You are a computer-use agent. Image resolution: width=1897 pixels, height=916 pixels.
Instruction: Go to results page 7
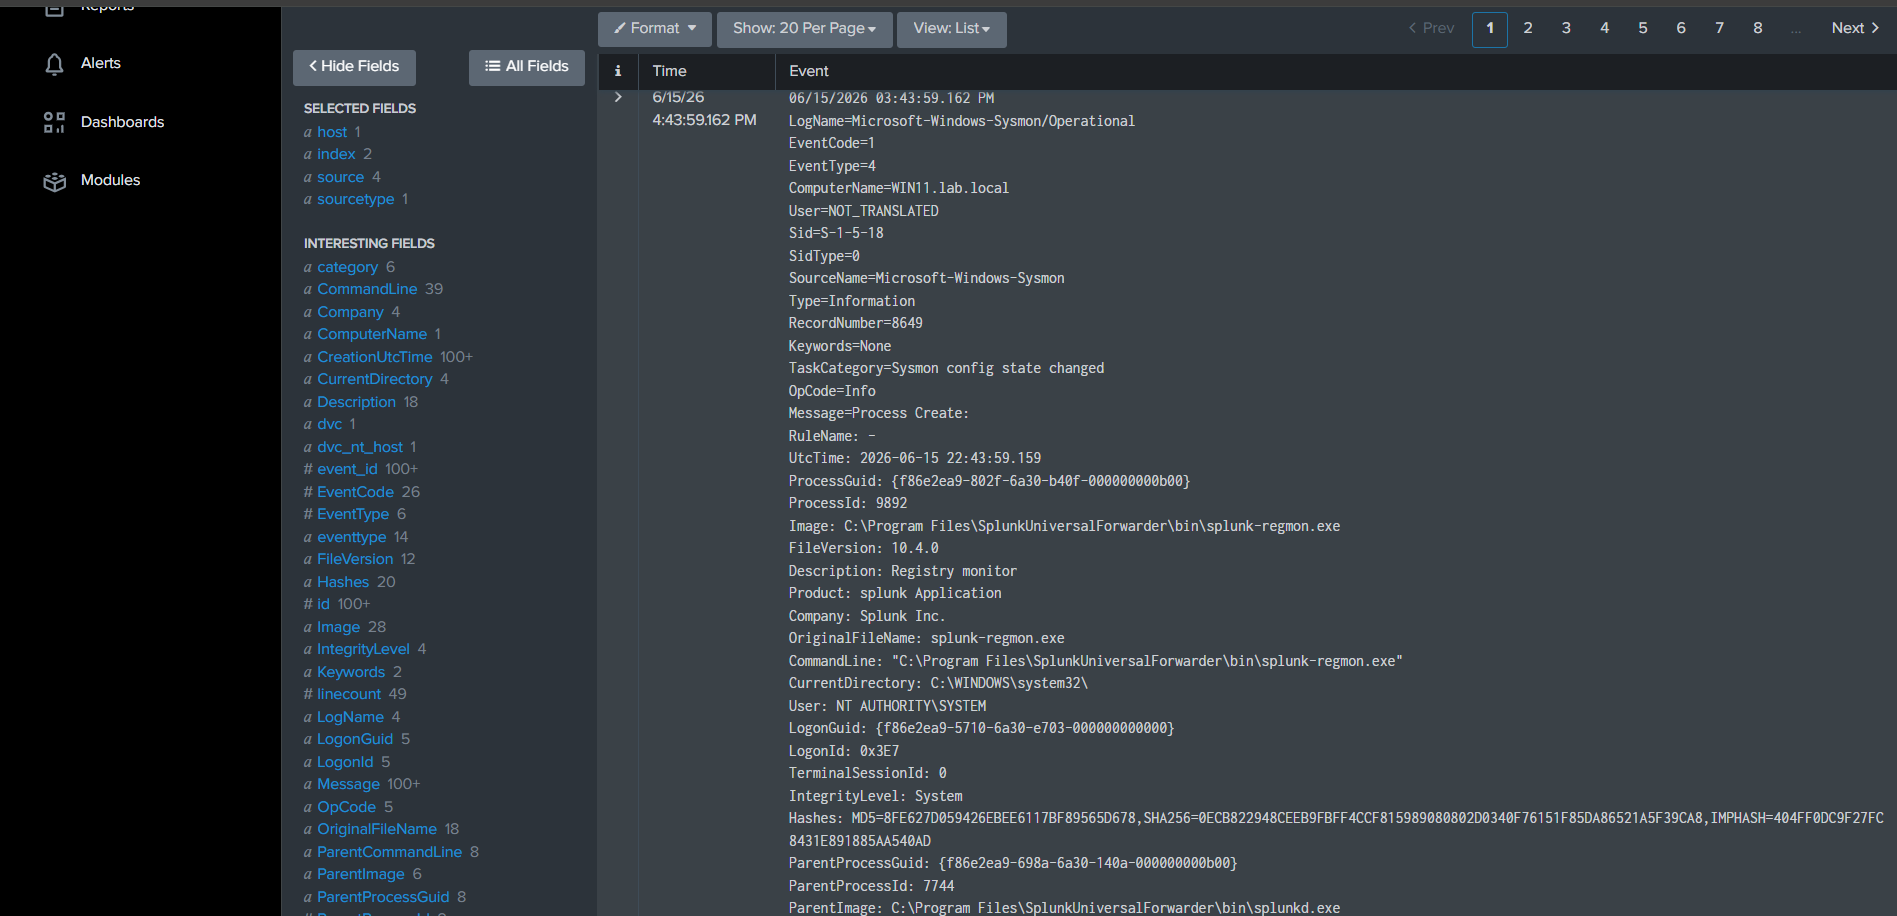point(1719,29)
